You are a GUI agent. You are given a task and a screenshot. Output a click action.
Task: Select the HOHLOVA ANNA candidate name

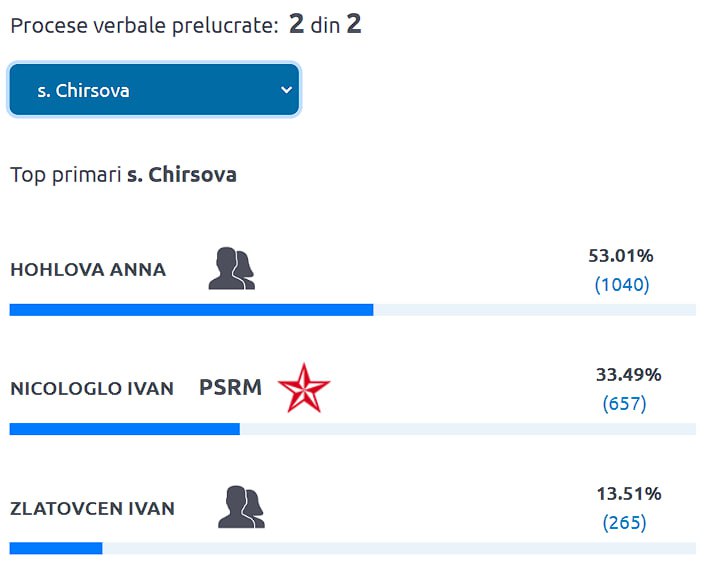click(x=88, y=270)
